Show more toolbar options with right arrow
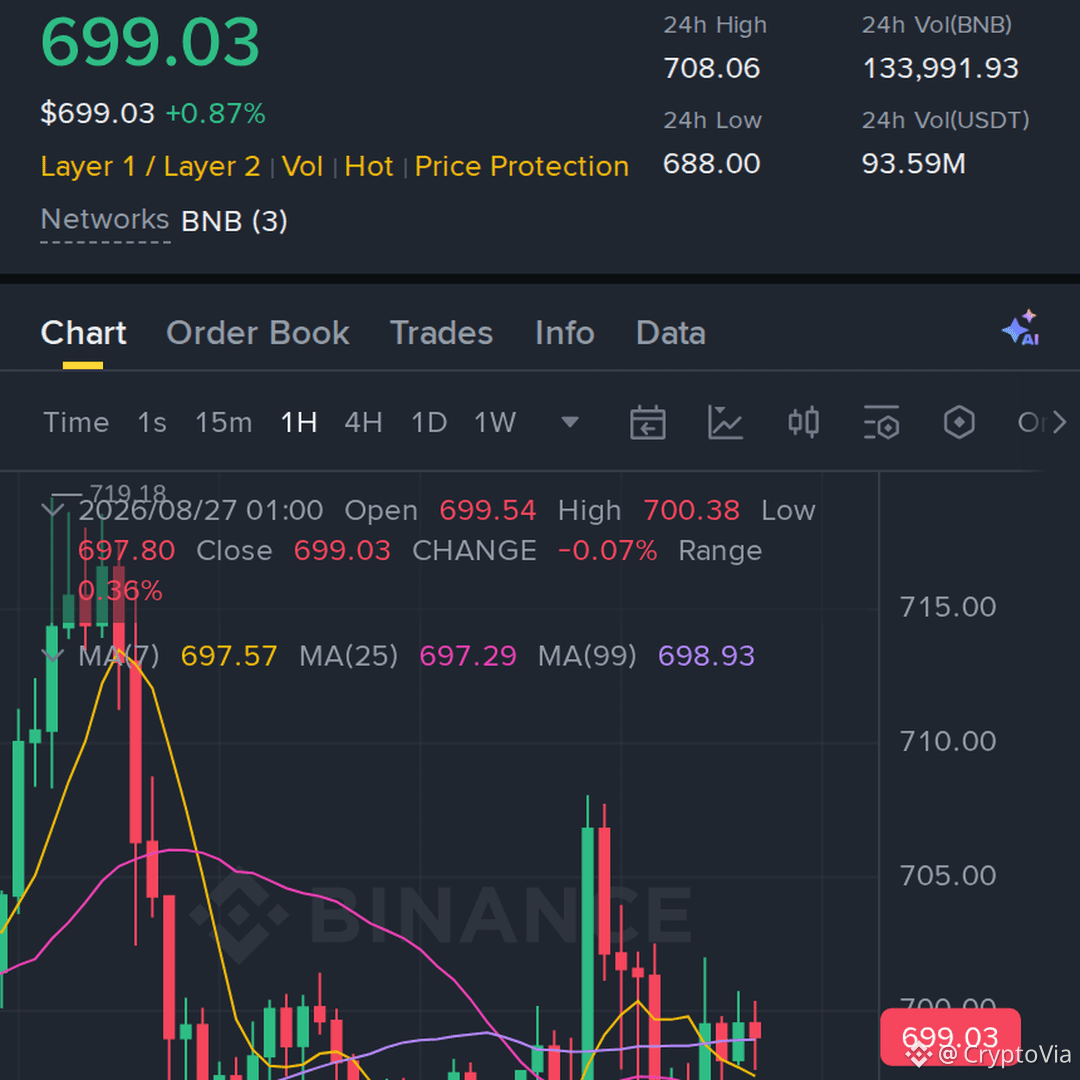 click(1059, 422)
